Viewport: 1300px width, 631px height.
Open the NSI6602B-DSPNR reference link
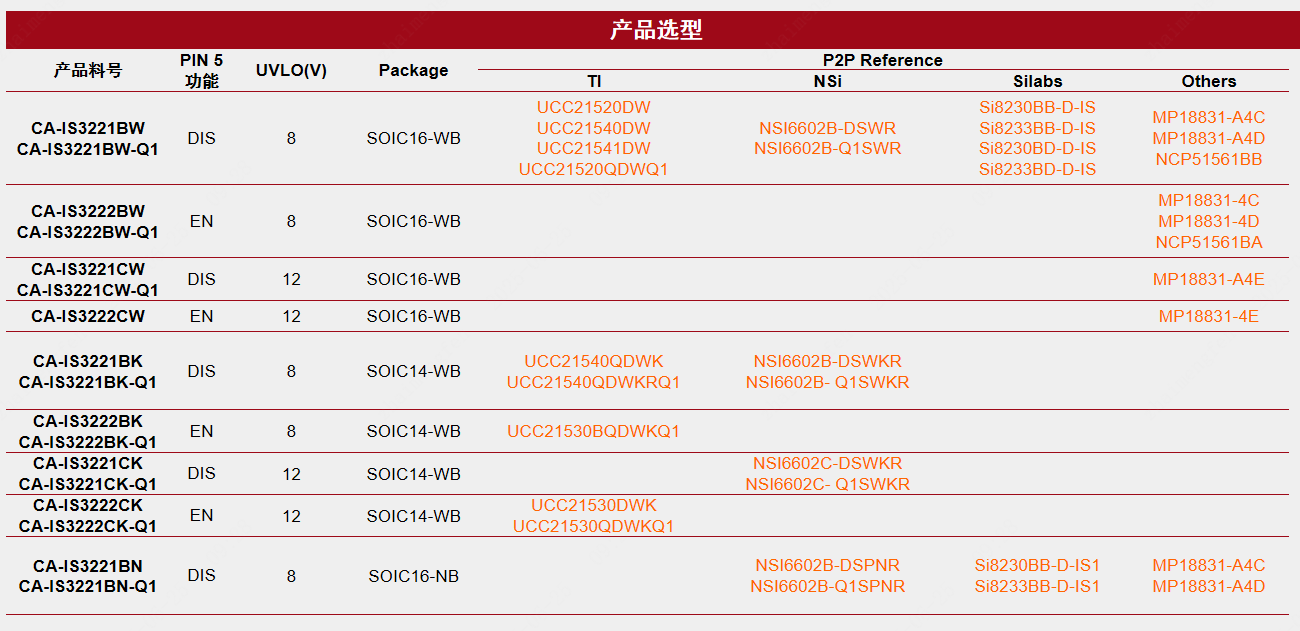[x=827, y=565]
